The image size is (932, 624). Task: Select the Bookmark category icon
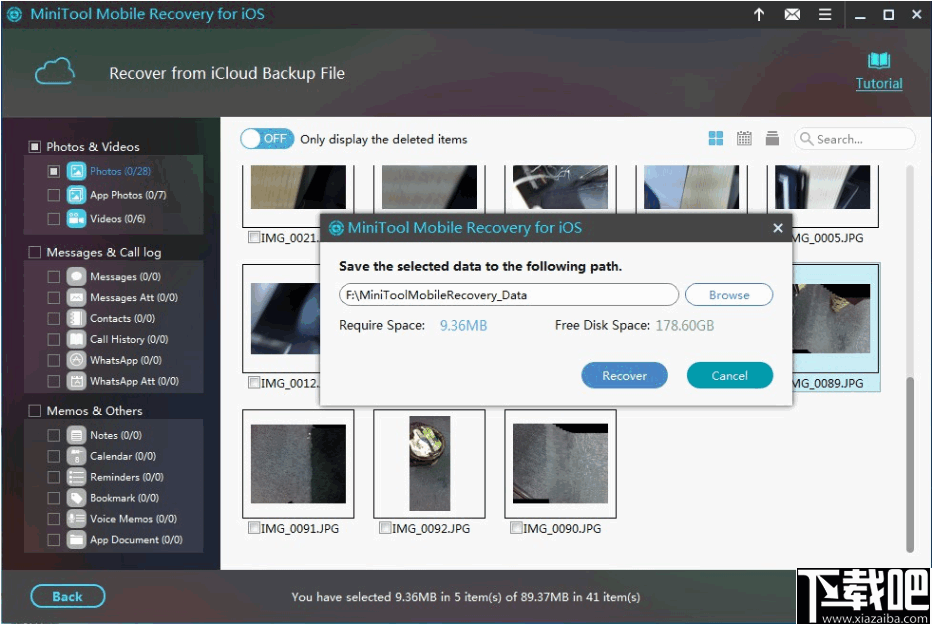click(x=76, y=498)
